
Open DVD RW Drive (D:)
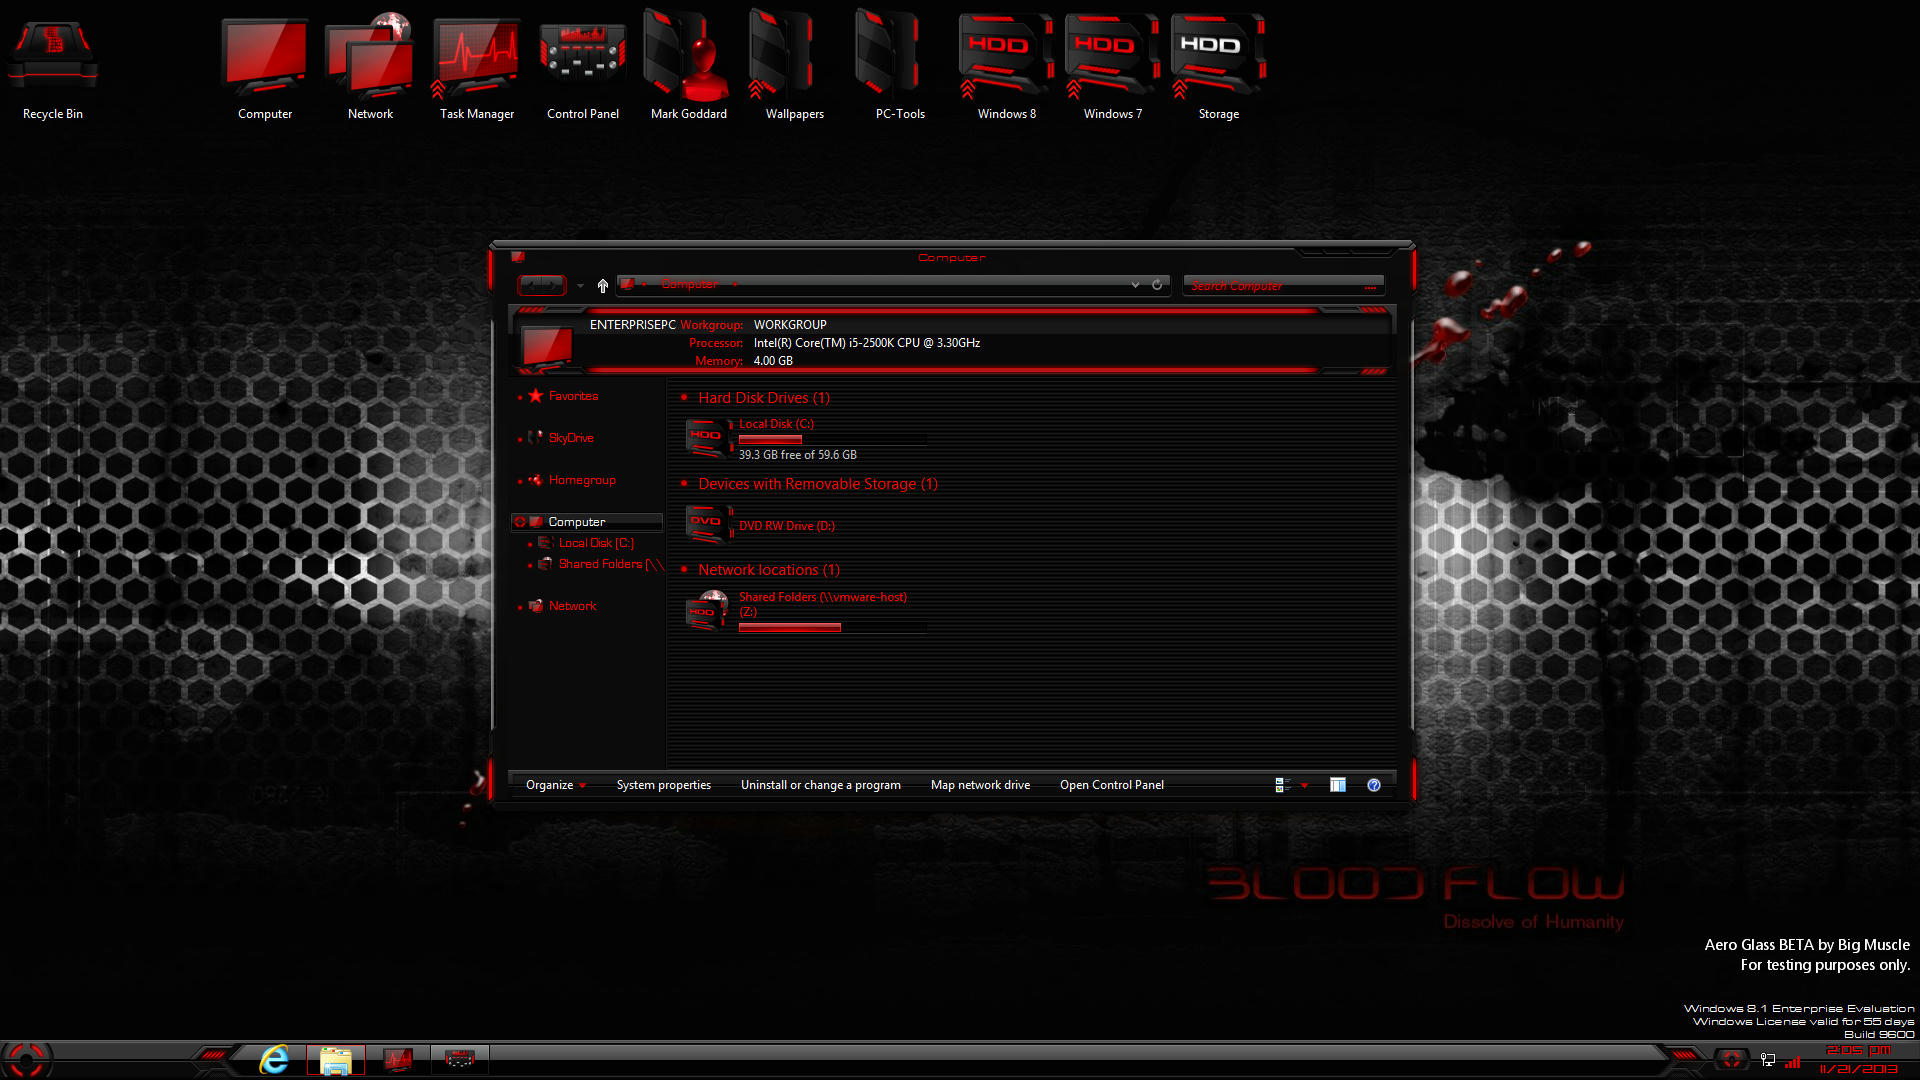click(786, 526)
